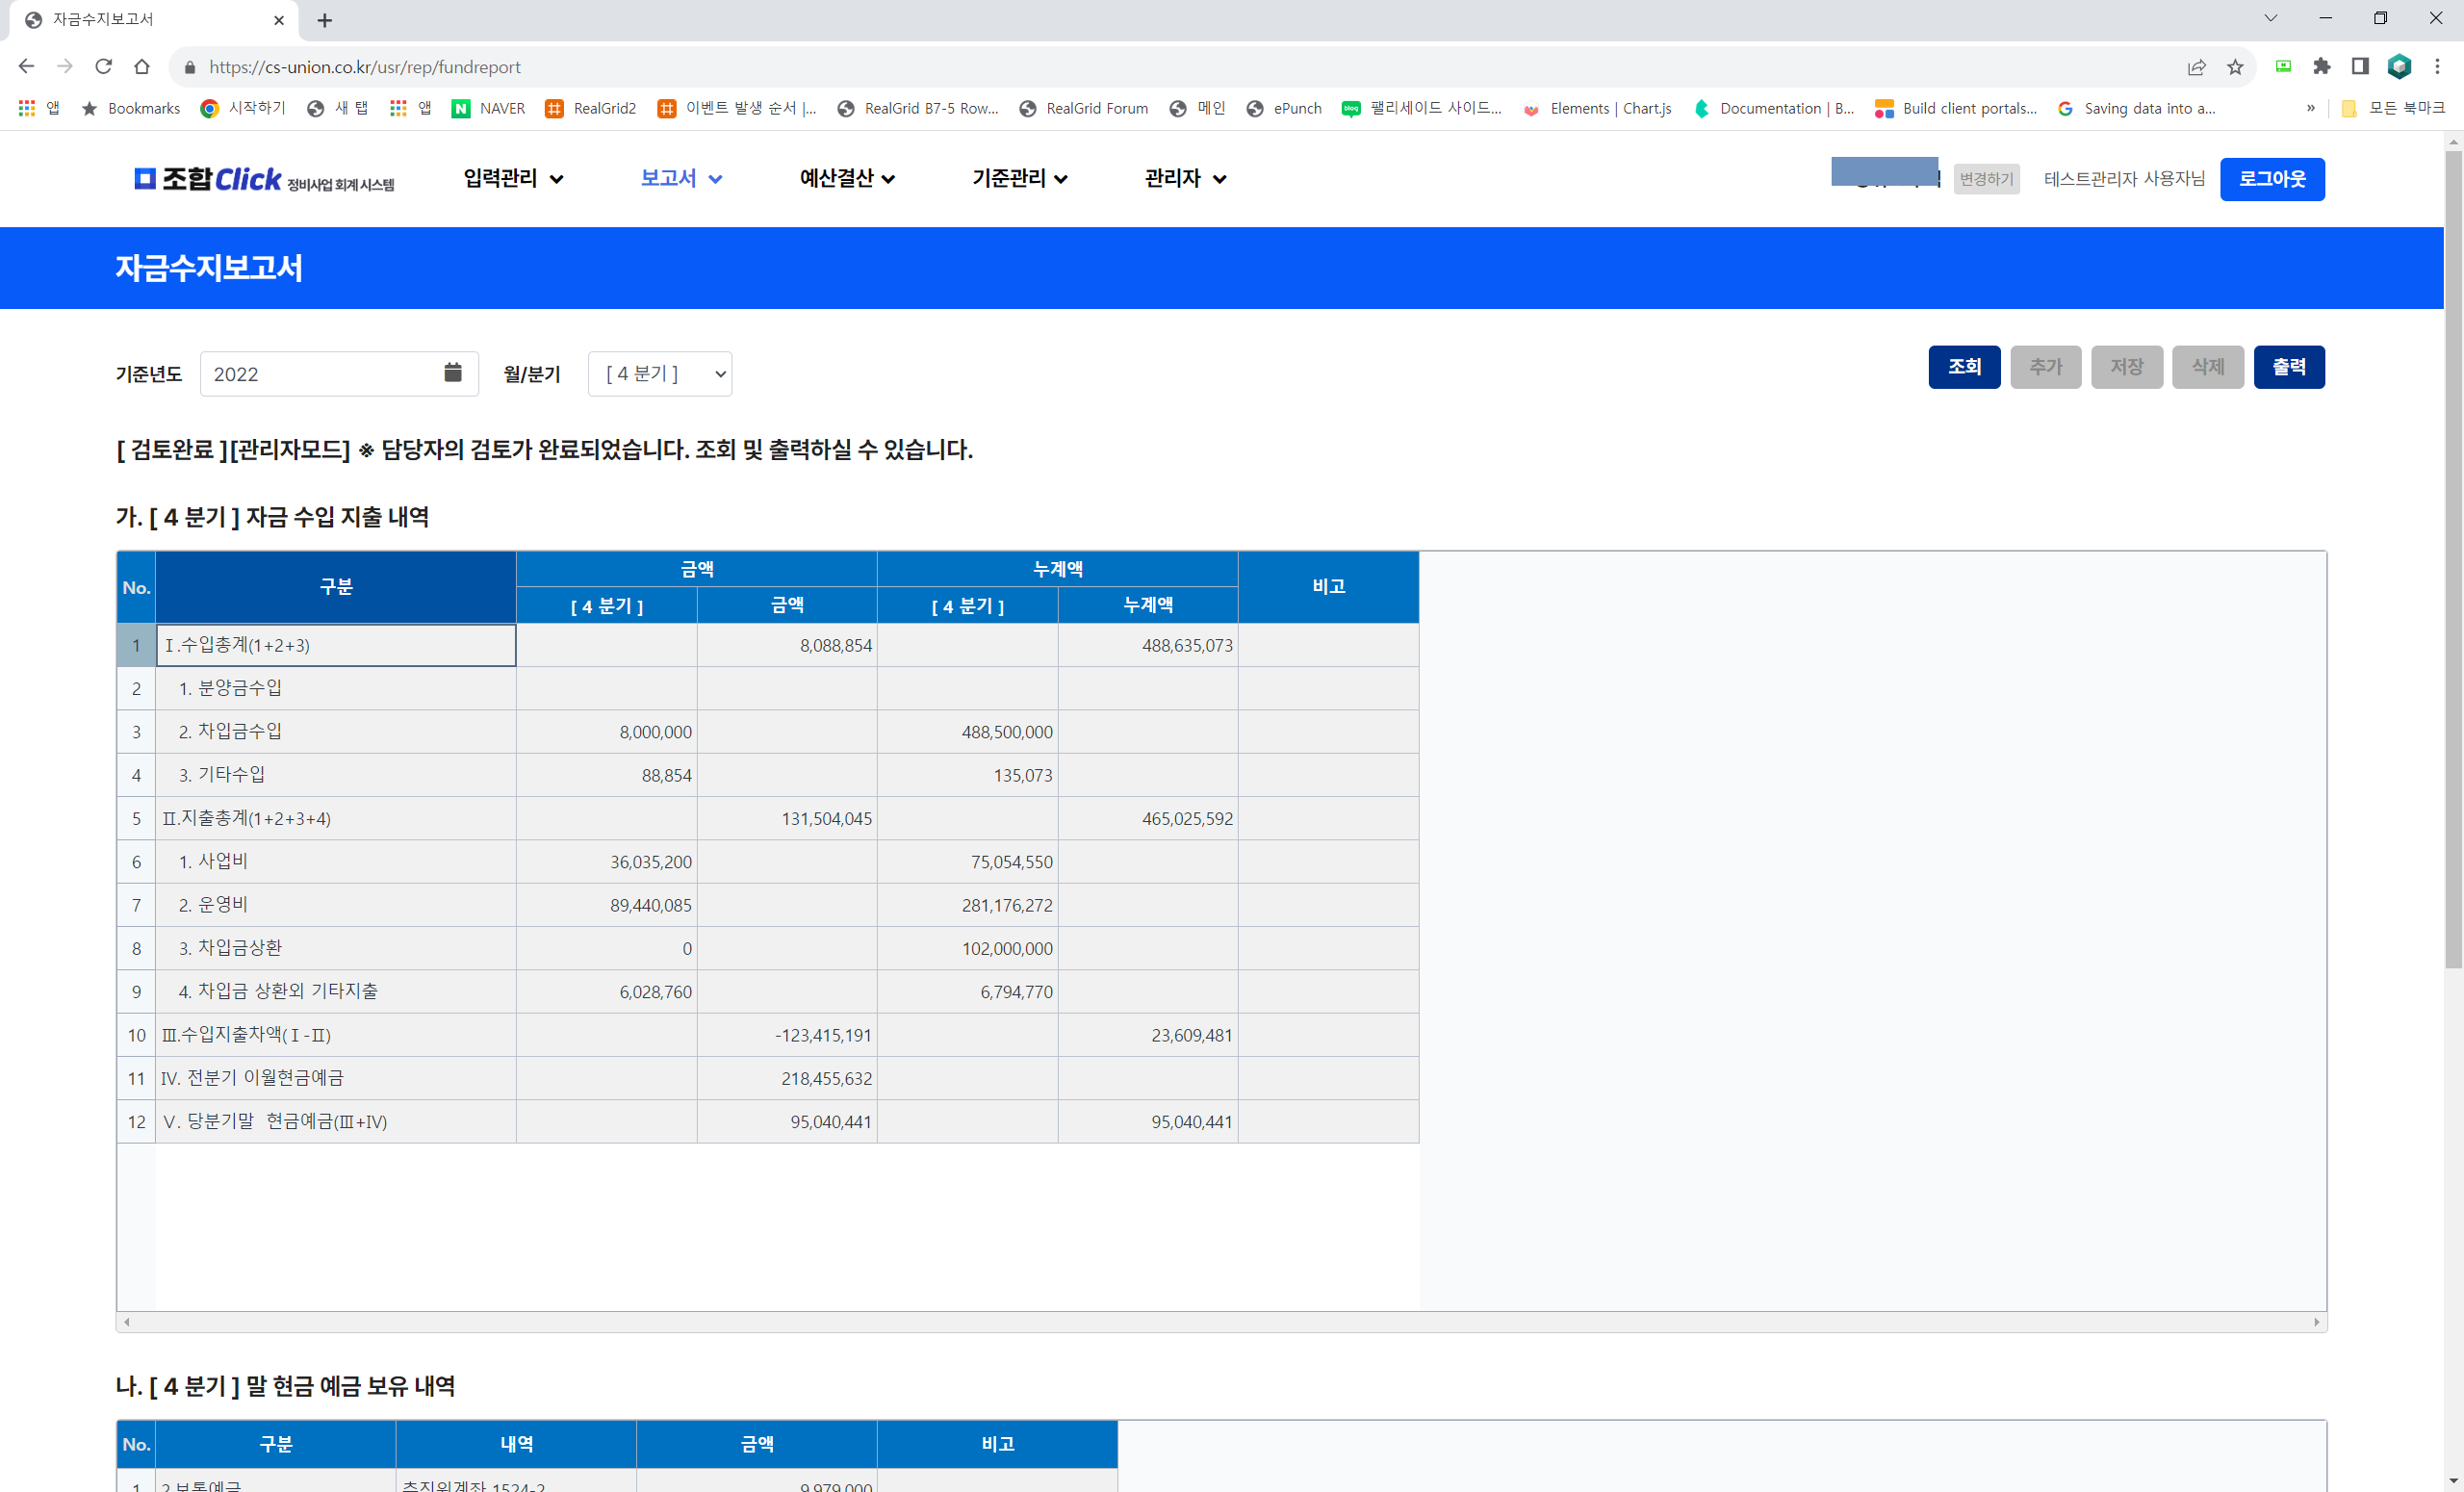Expand the 월/분기 quarter dropdown
This screenshot has width=2464, height=1492.
tap(660, 373)
